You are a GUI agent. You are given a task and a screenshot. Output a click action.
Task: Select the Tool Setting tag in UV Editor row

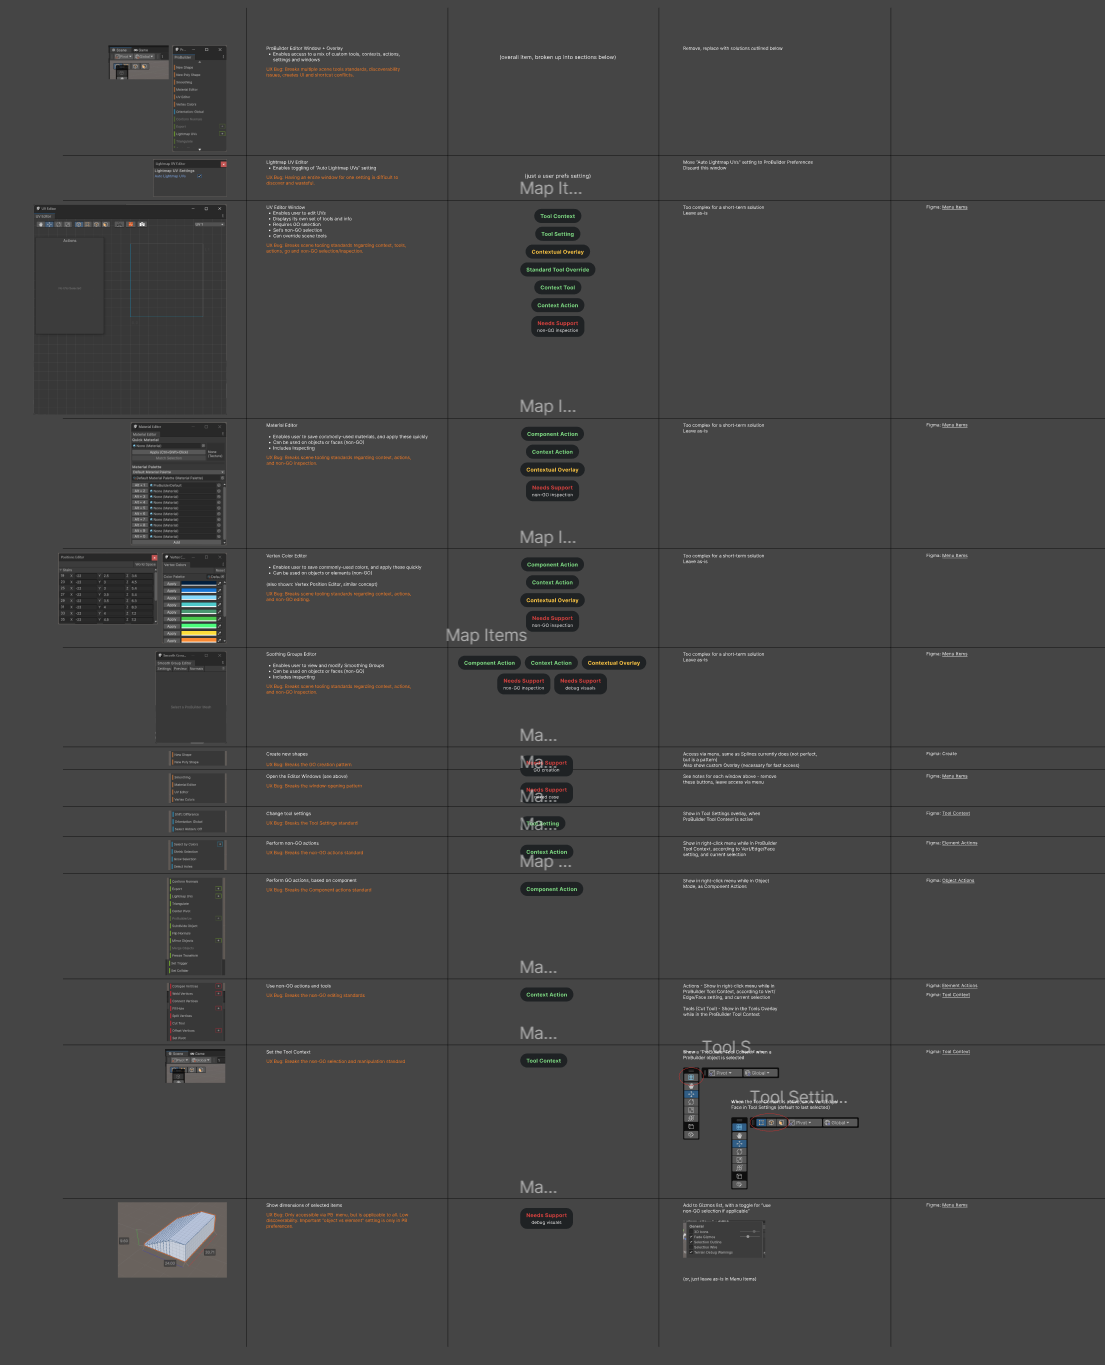pos(557,234)
